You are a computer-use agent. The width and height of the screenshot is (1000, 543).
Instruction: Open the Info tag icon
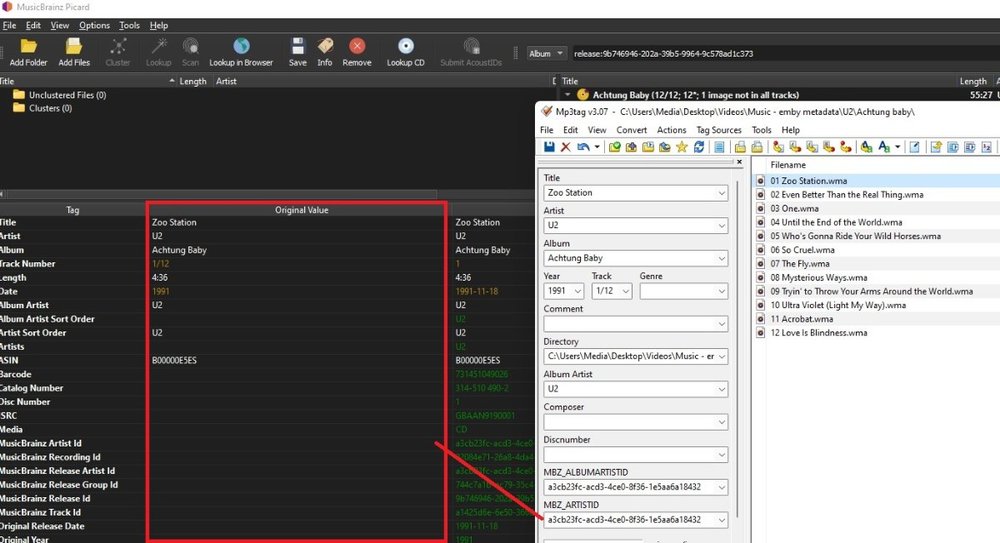point(325,52)
